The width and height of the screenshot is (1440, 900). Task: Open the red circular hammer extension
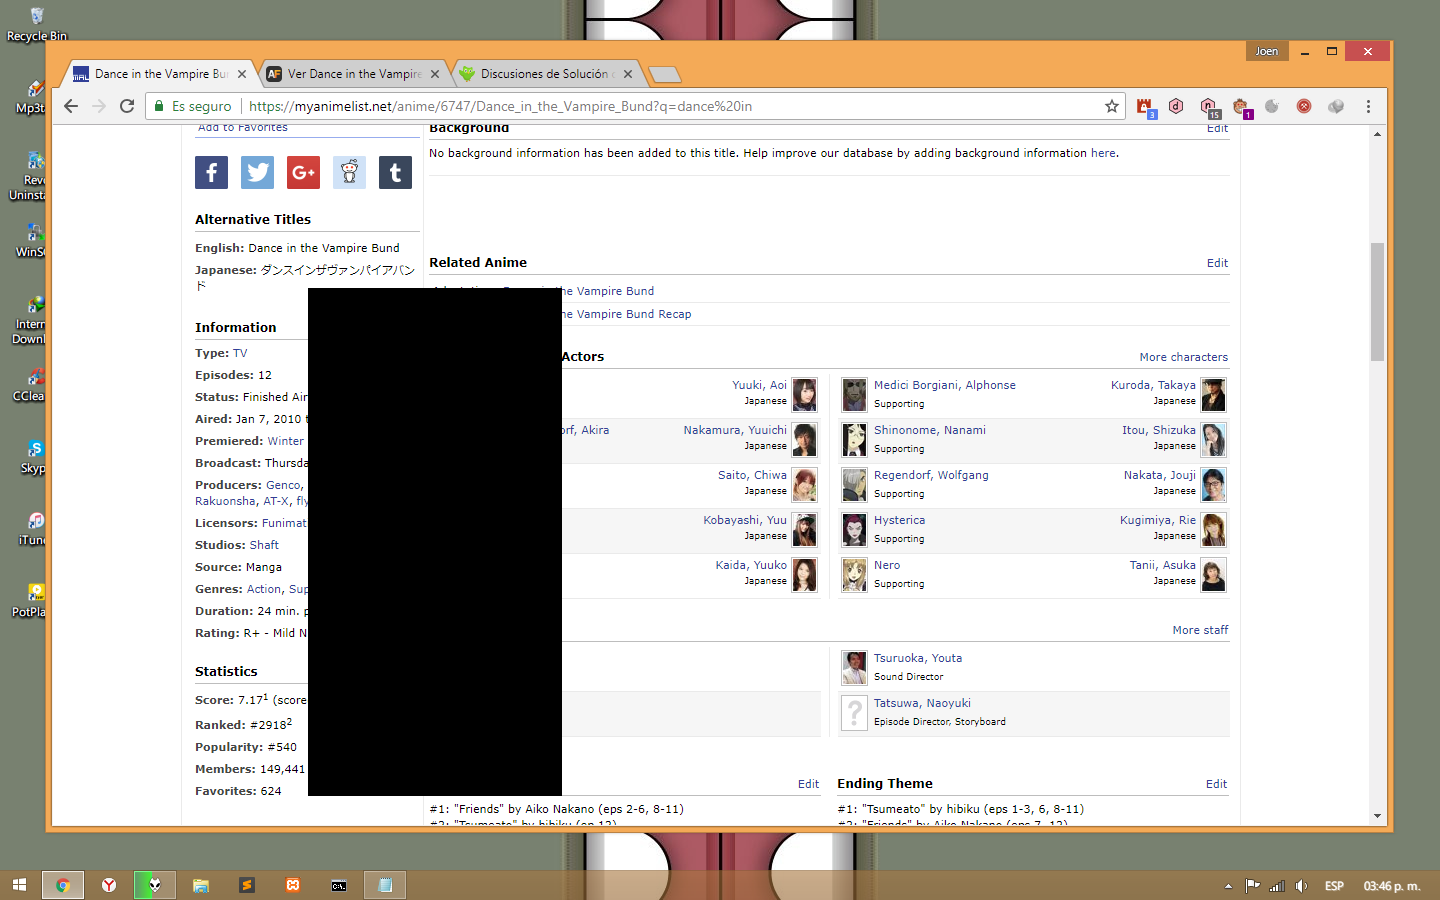coord(1304,106)
